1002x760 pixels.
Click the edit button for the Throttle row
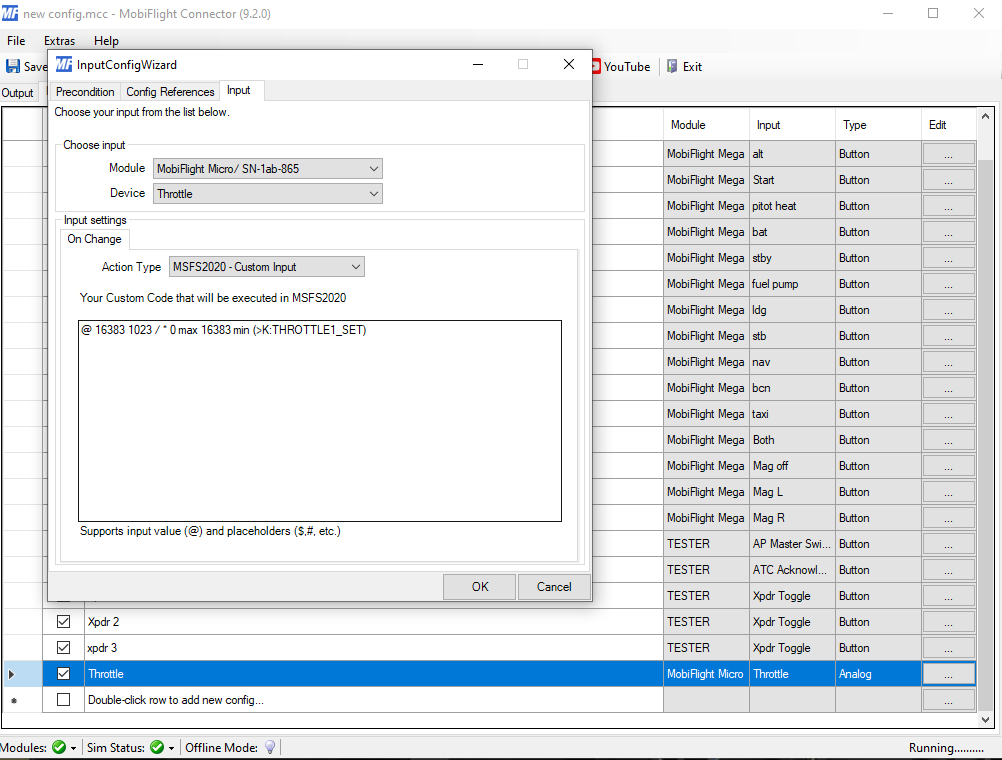pyautogui.click(x=948, y=674)
